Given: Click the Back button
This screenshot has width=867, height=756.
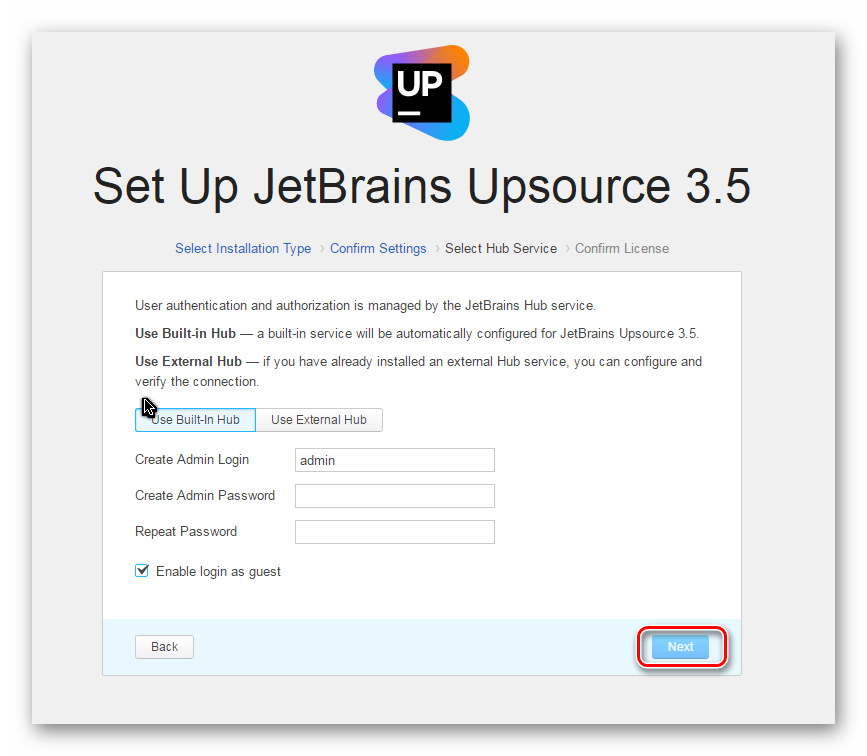Looking at the screenshot, I should (x=164, y=646).
